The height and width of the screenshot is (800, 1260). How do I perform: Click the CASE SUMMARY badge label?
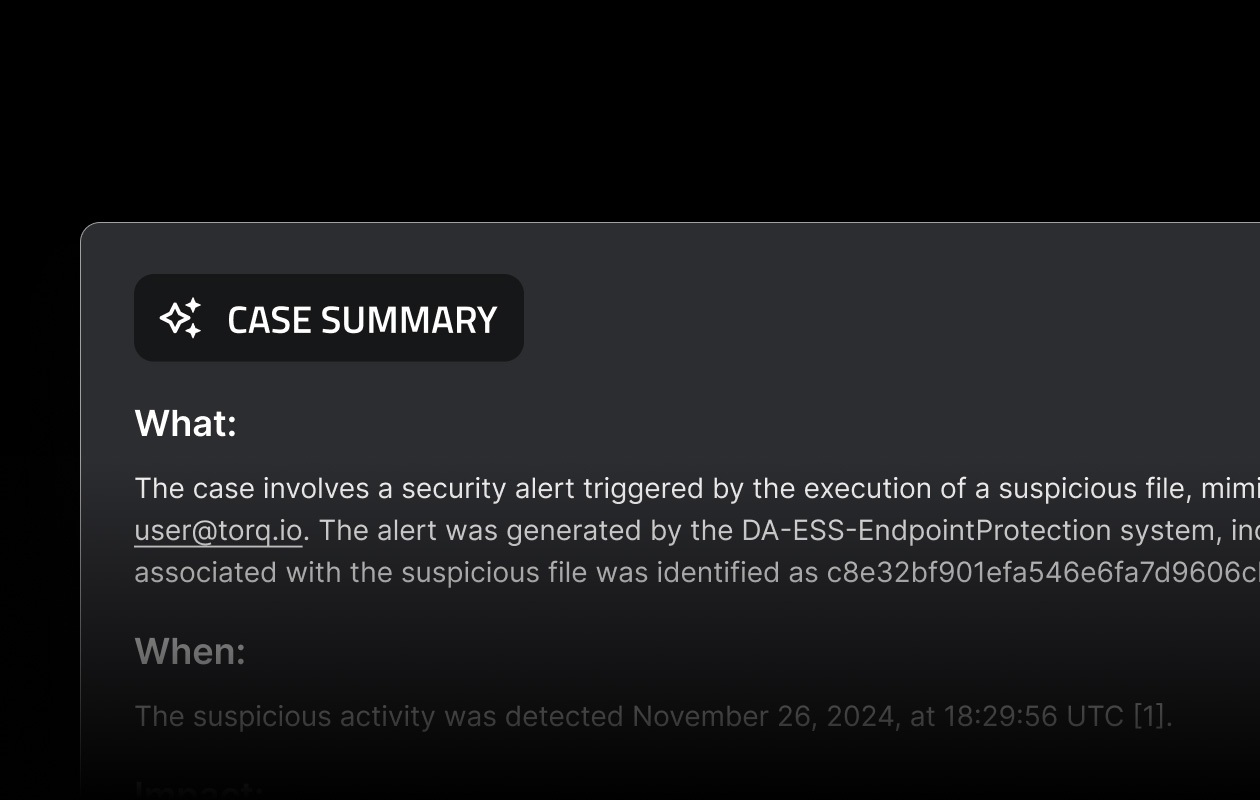pos(361,320)
